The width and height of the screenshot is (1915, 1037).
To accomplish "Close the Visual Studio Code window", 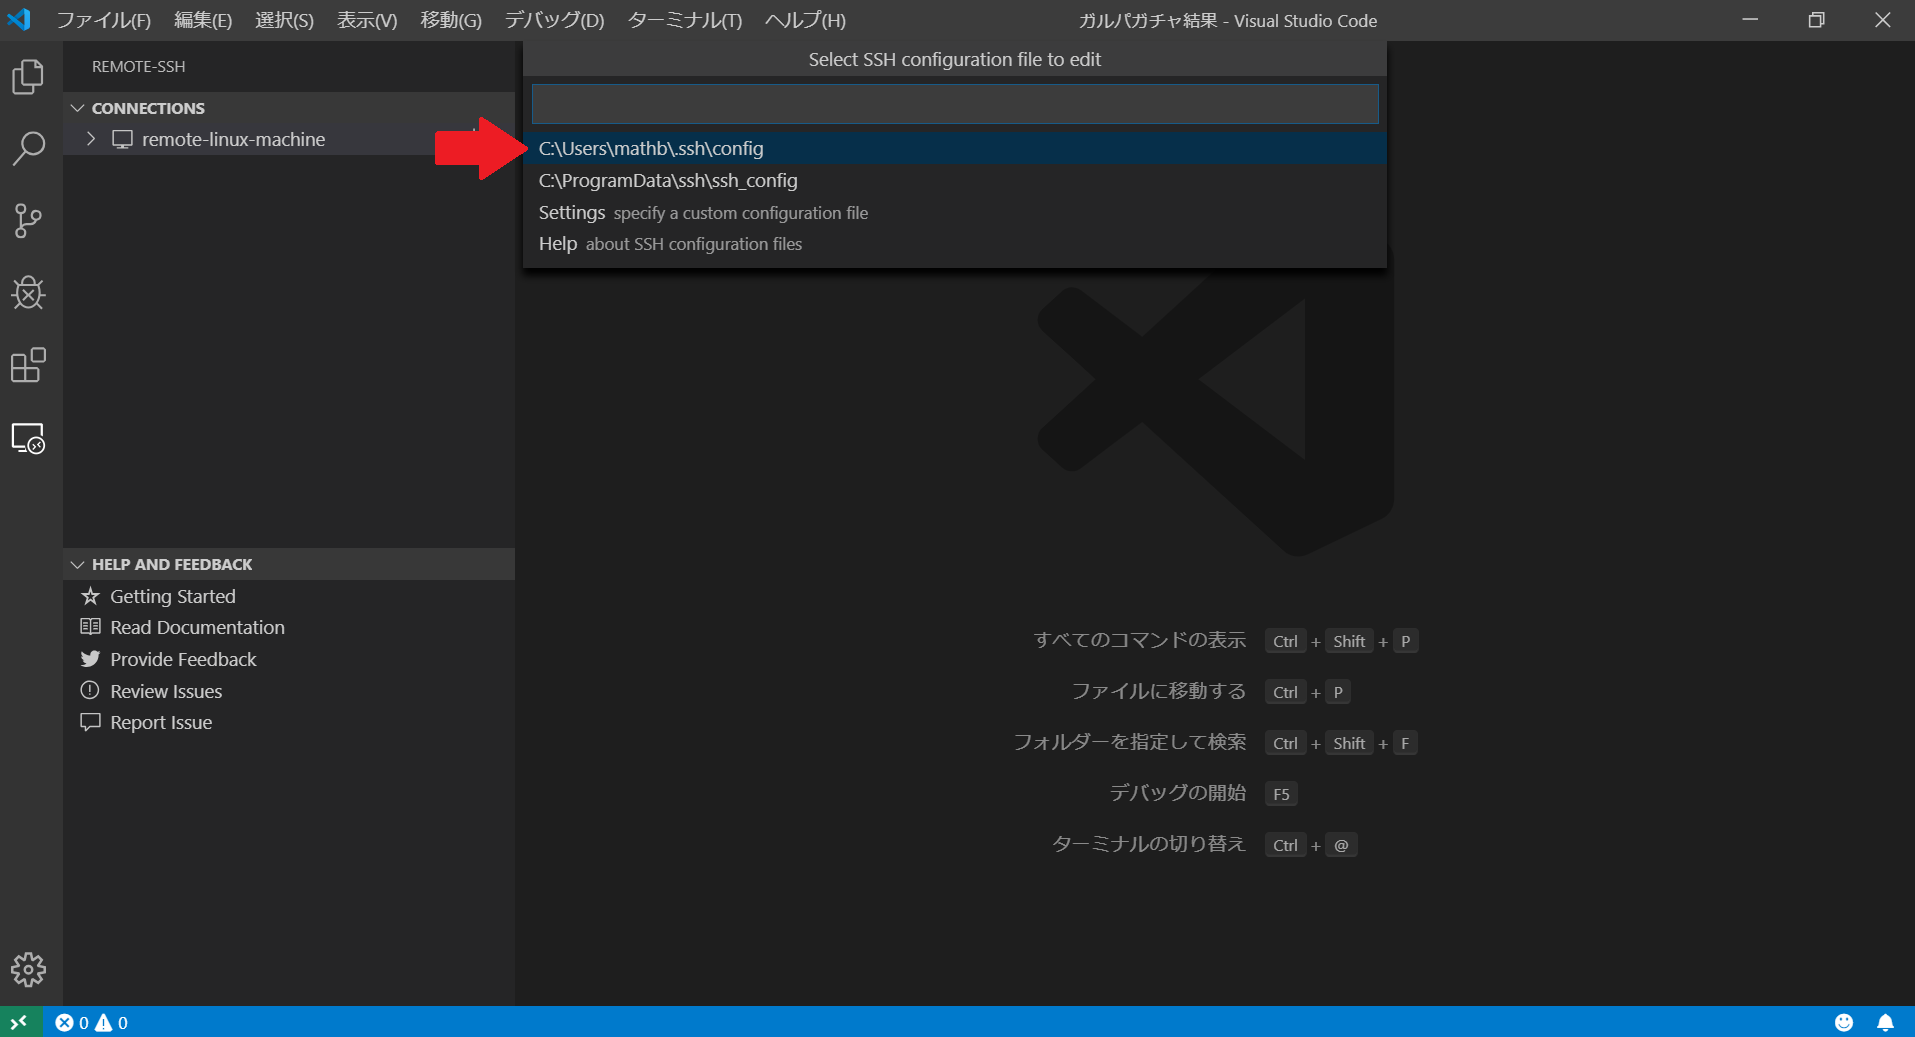I will (x=1882, y=20).
